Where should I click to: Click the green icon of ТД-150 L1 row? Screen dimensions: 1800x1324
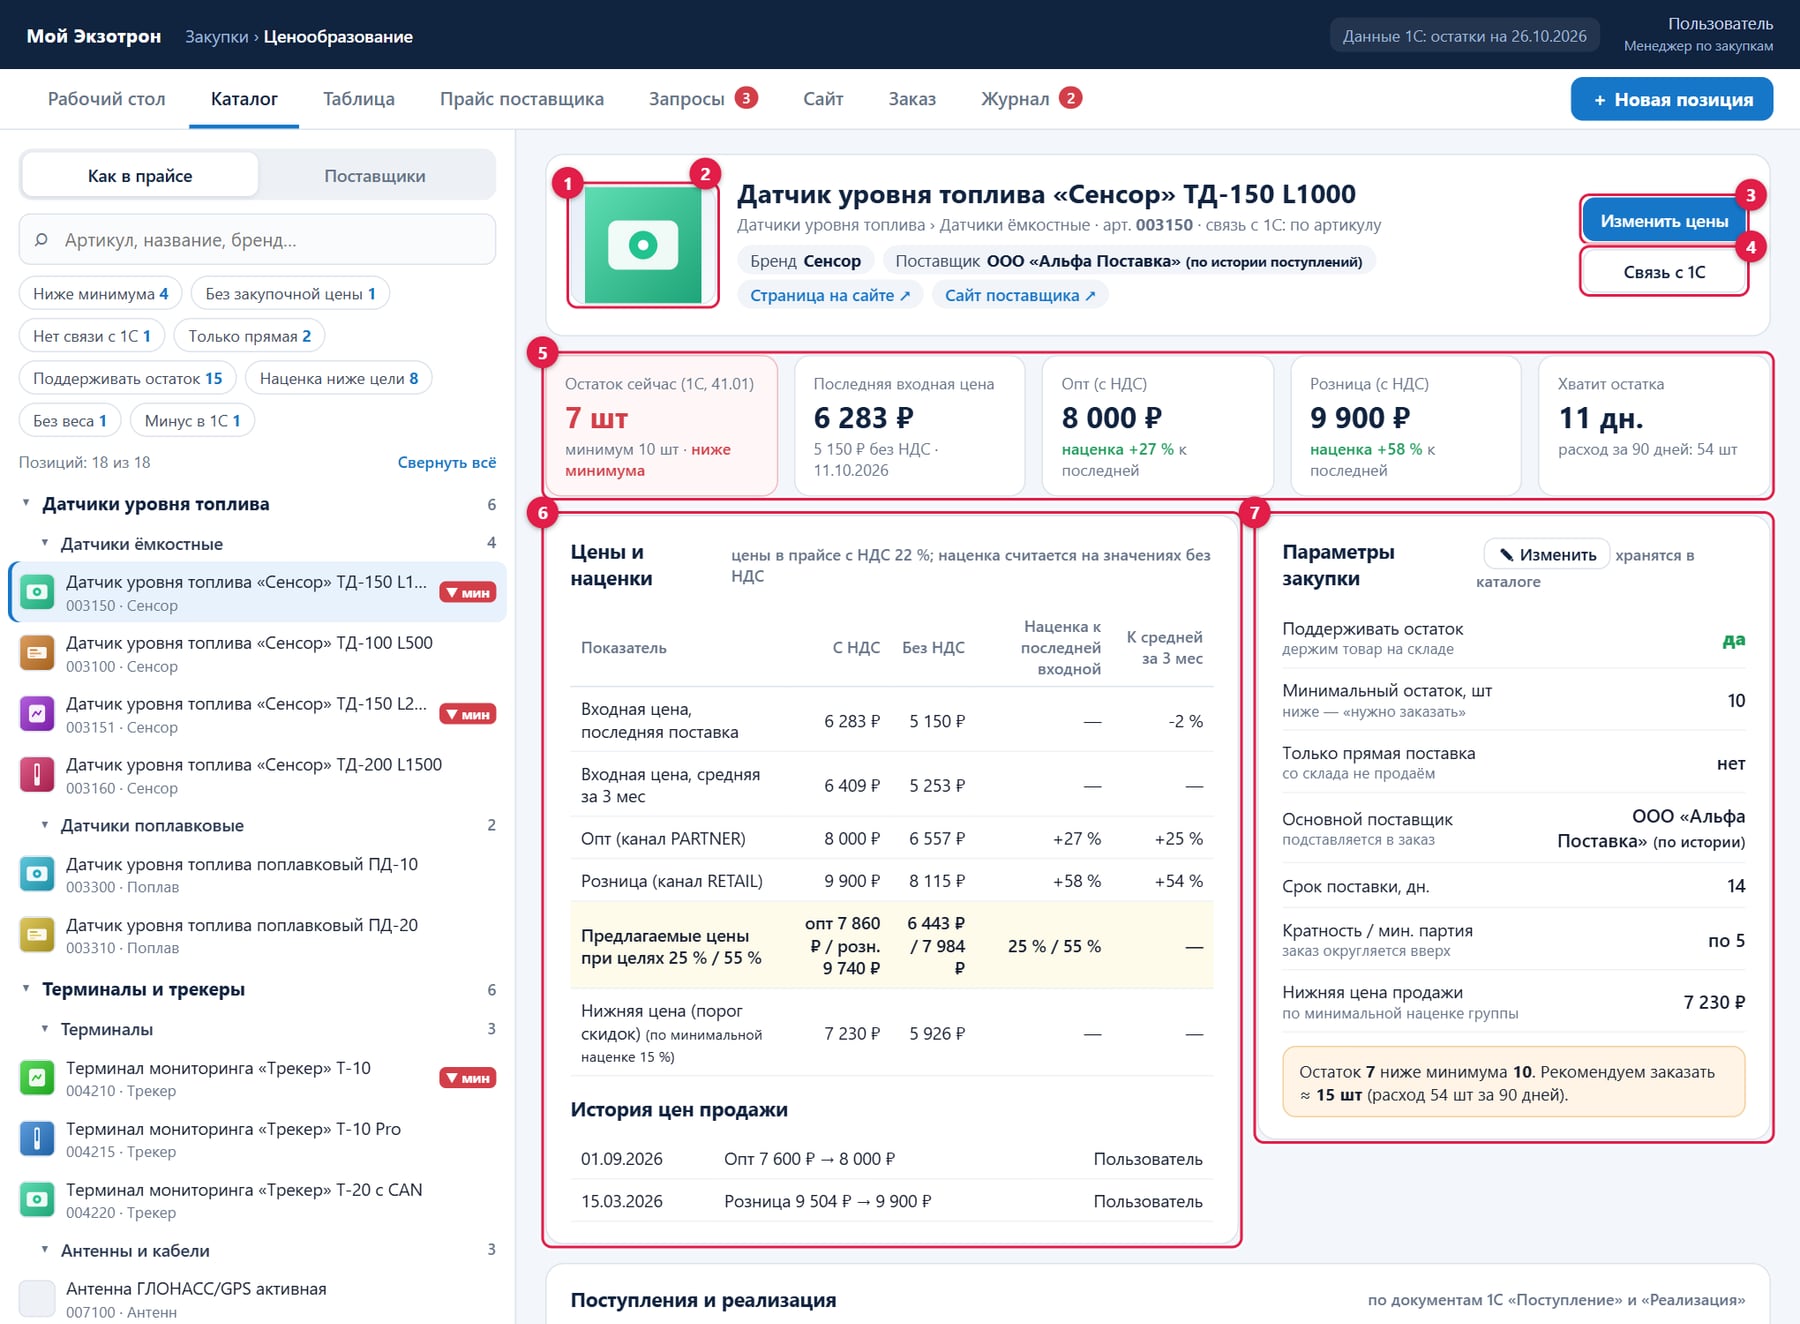coord(37,592)
